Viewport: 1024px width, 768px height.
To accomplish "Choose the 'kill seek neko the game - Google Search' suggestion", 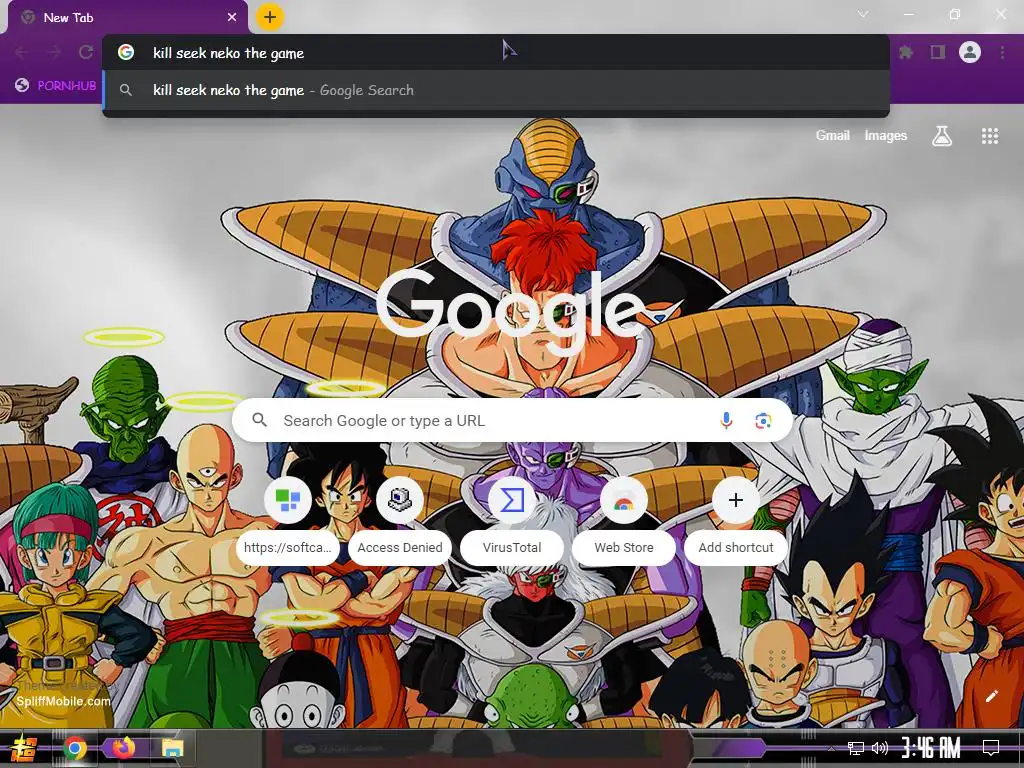I will (496, 90).
